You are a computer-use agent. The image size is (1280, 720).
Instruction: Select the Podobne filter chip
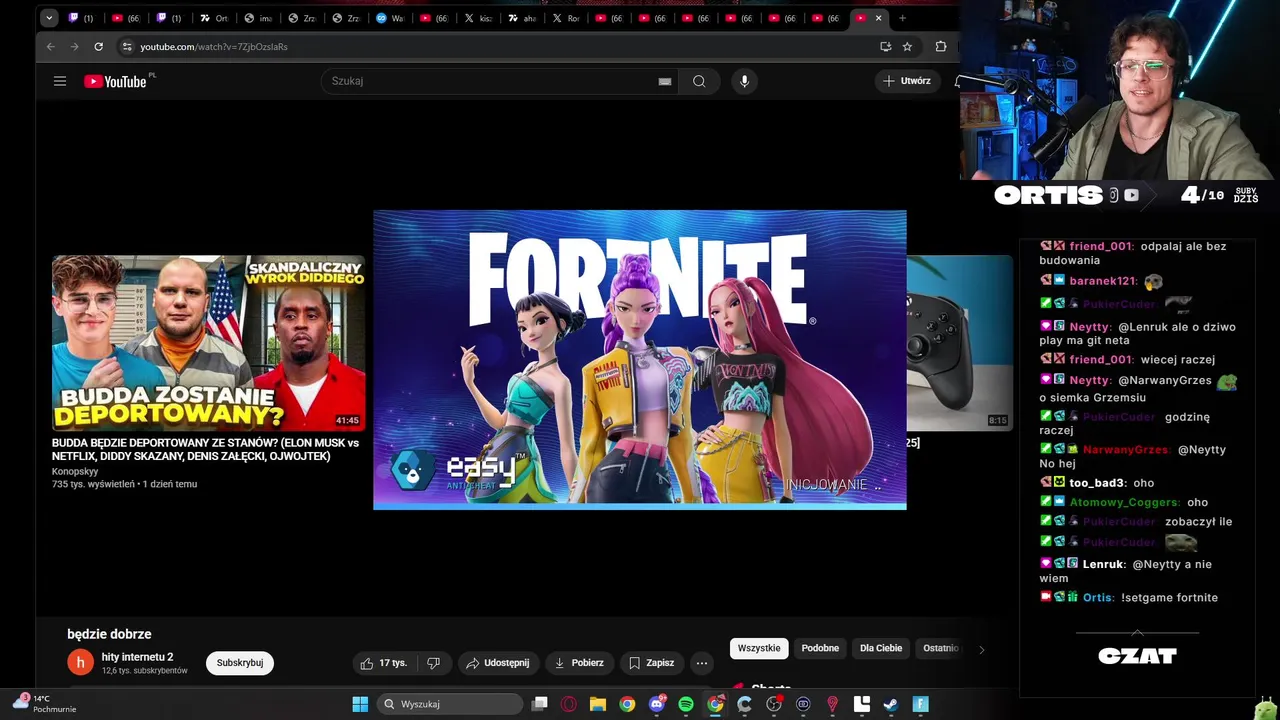[x=820, y=648]
